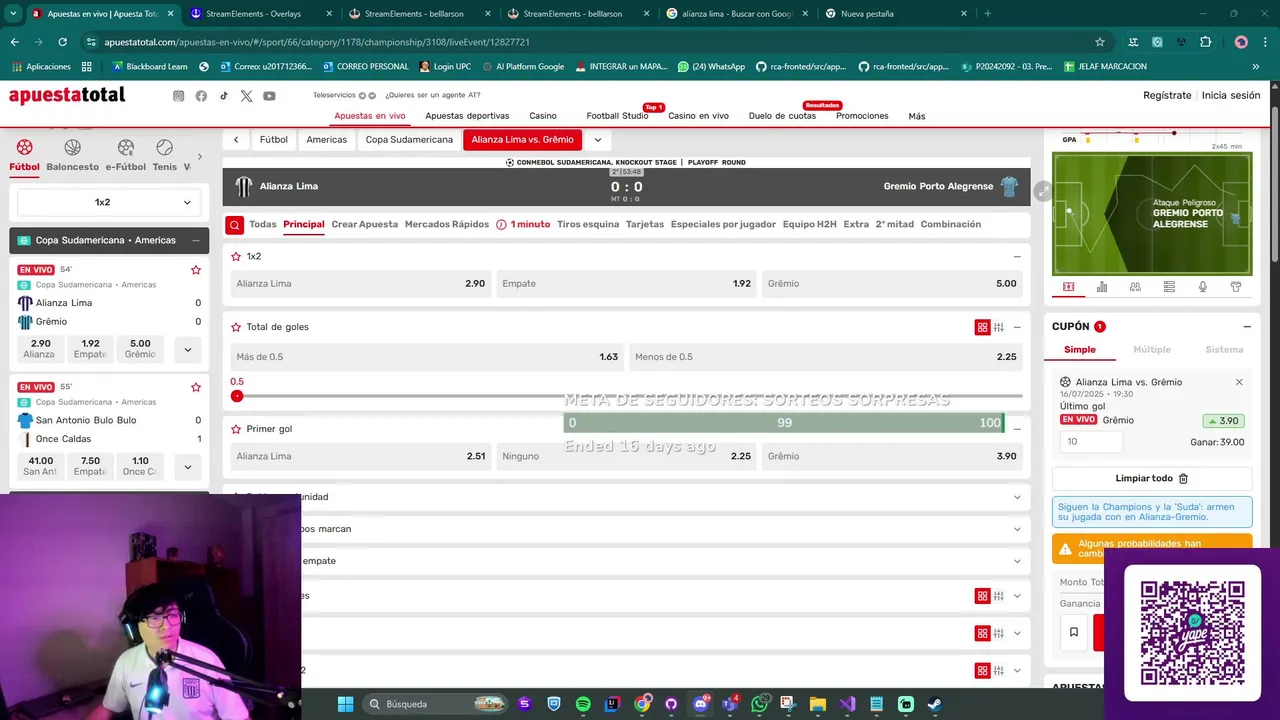Open the Facebook social icon in header

[x=201, y=96]
